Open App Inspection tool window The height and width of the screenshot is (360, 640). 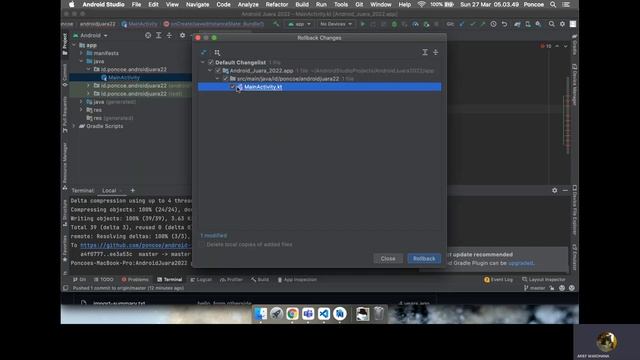coord(297,280)
